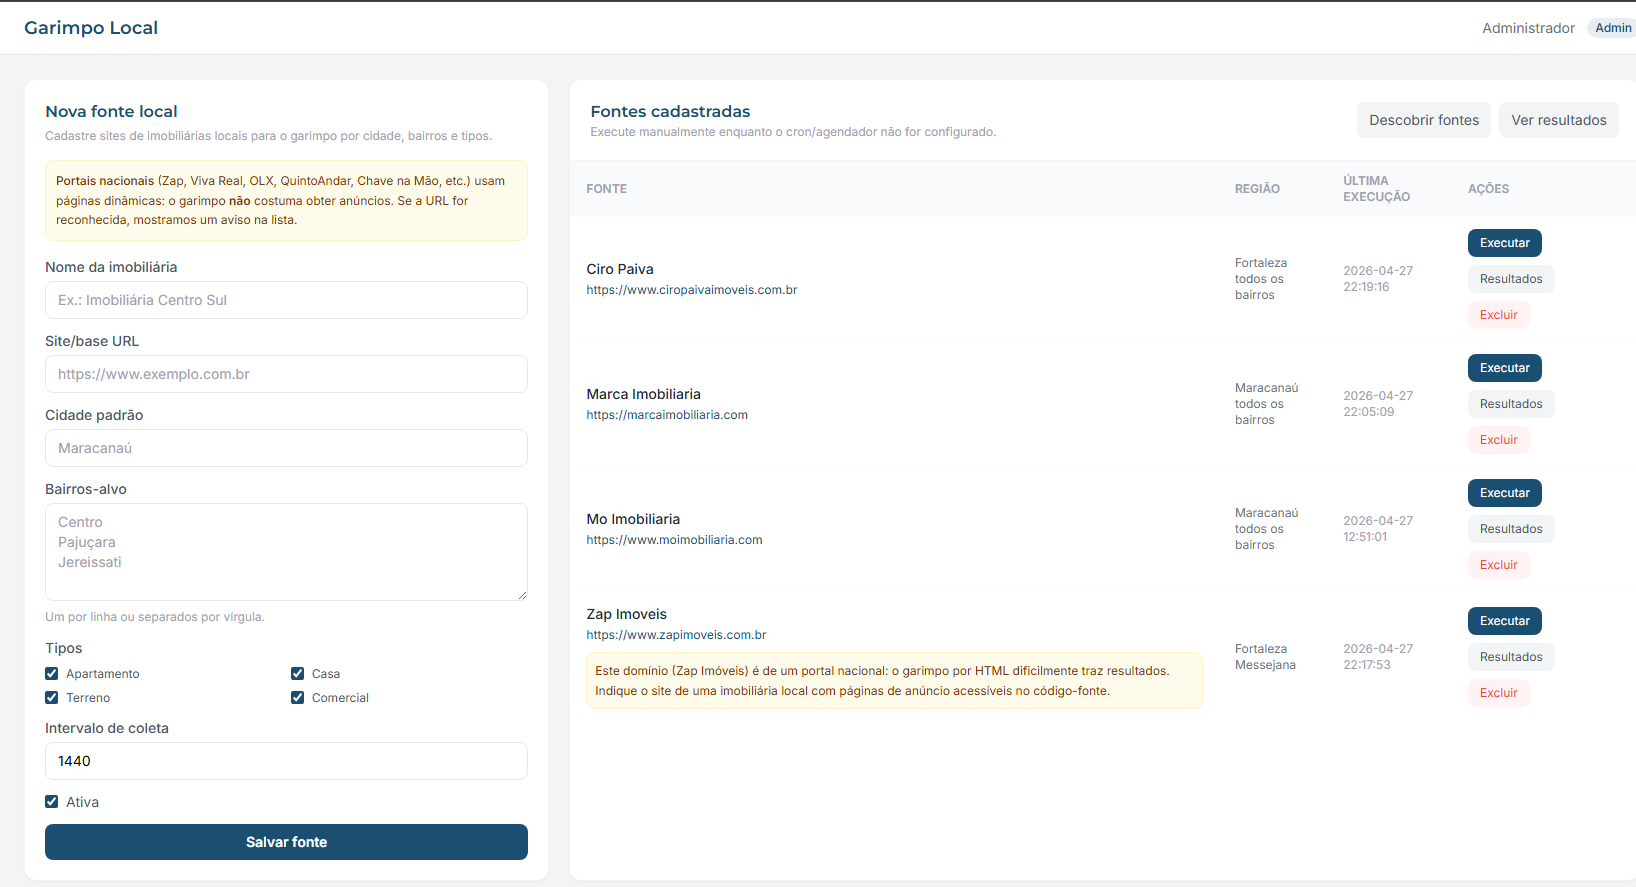Open the ciropaivaimoveis.com.br link

coord(692,290)
